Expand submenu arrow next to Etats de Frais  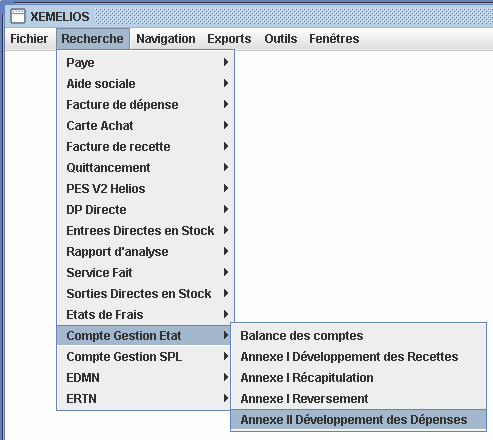(x=226, y=314)
